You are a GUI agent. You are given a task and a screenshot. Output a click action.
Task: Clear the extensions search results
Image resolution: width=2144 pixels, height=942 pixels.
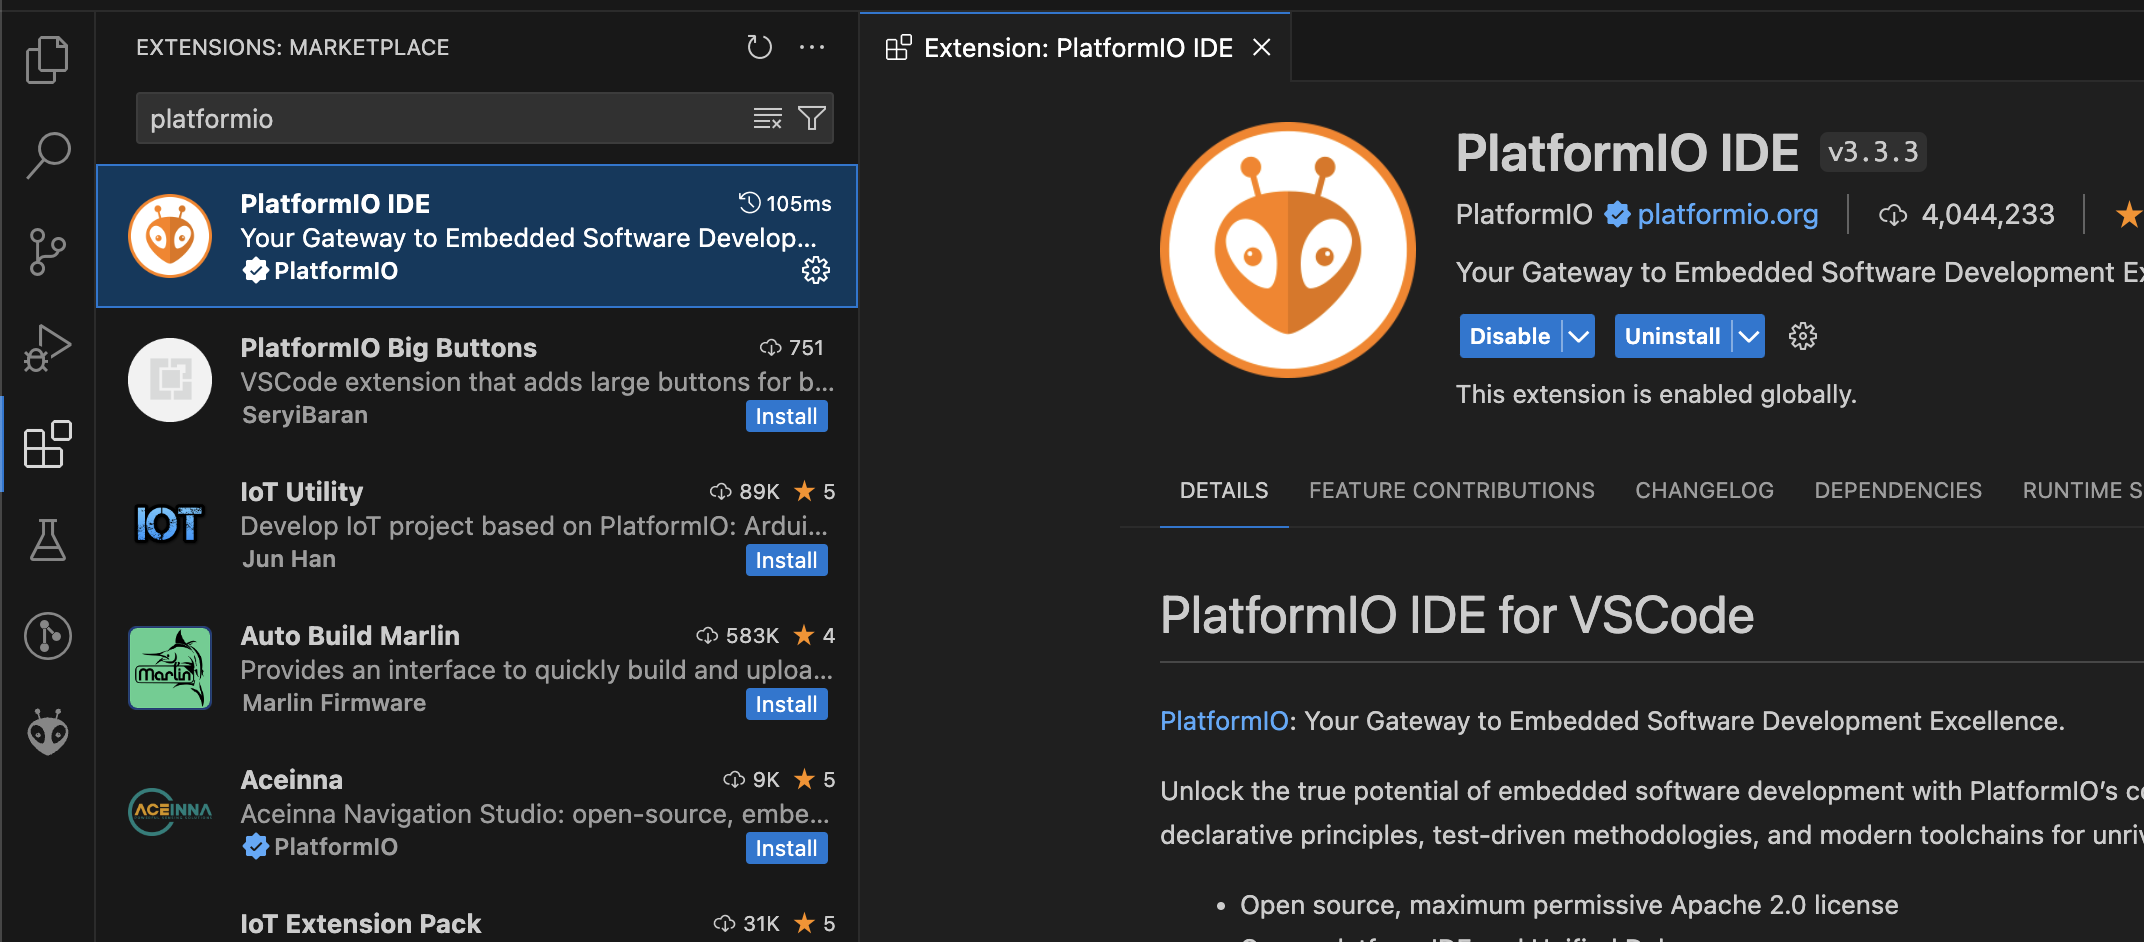coord(767,119)
